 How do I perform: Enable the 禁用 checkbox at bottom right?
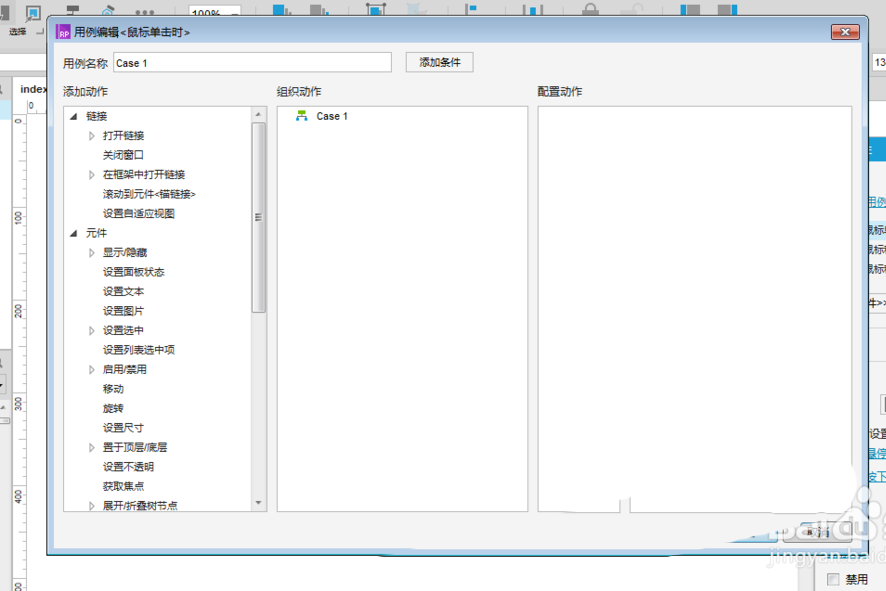pyautogui.click(x=833, y=578)
